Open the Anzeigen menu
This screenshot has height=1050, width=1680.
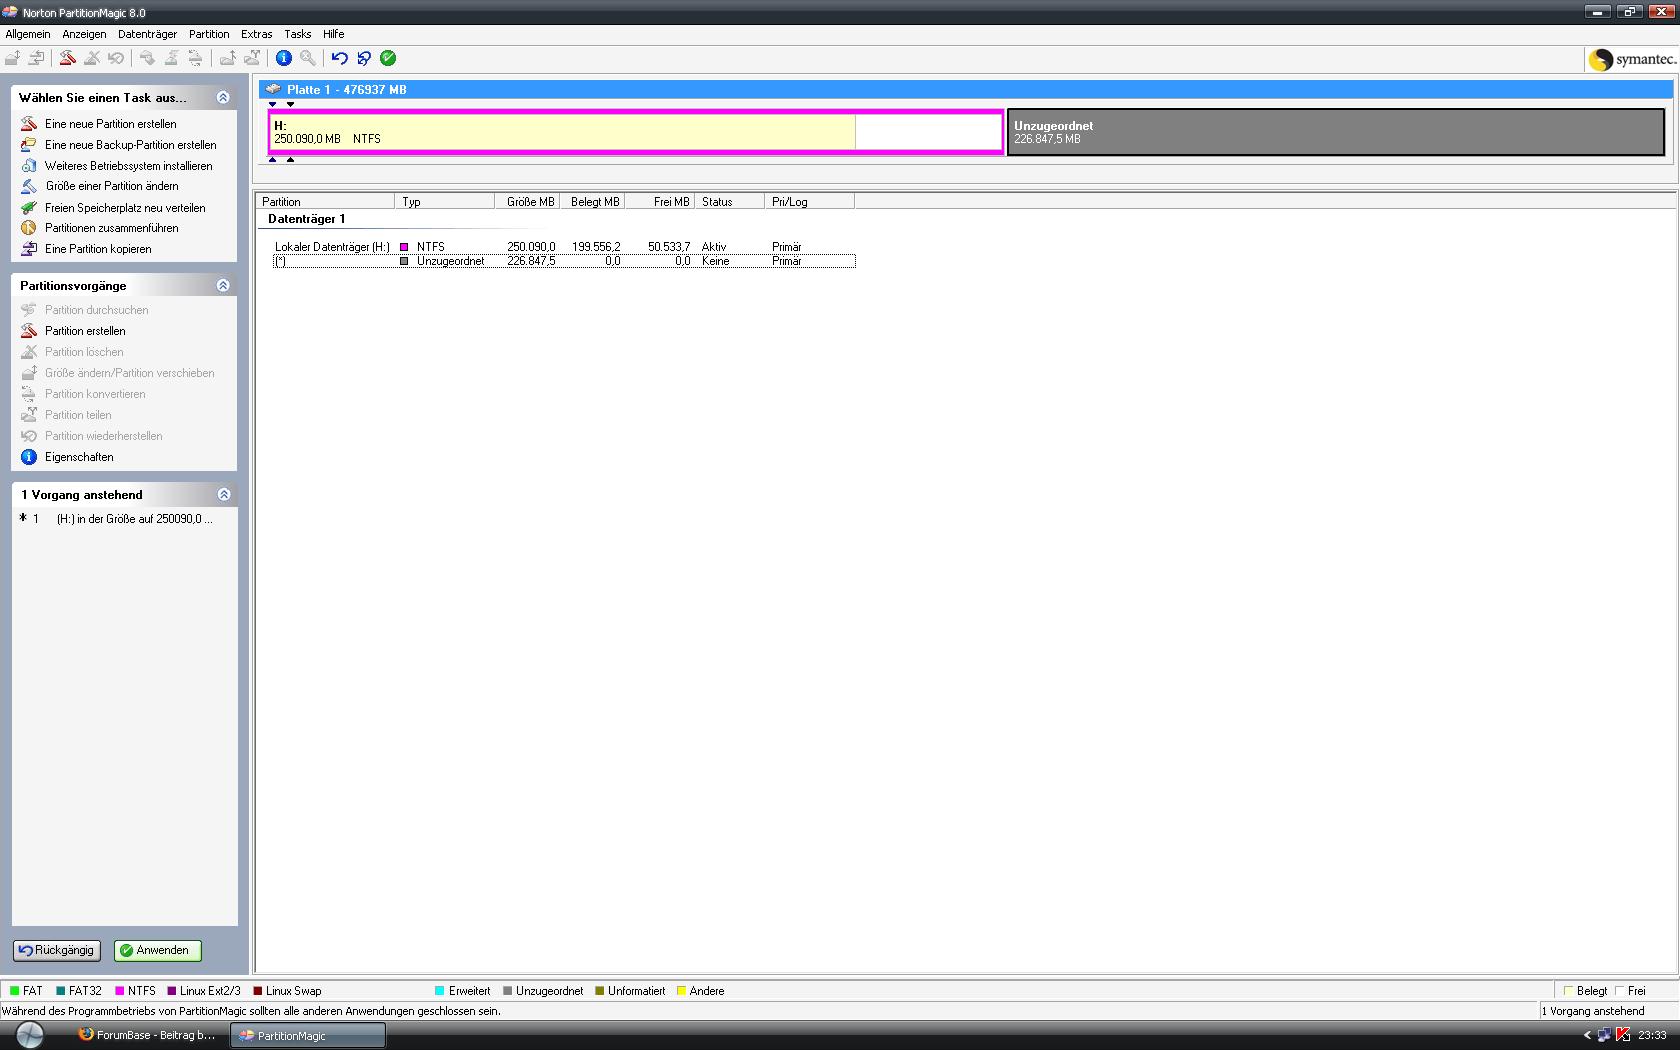(84, 34)
